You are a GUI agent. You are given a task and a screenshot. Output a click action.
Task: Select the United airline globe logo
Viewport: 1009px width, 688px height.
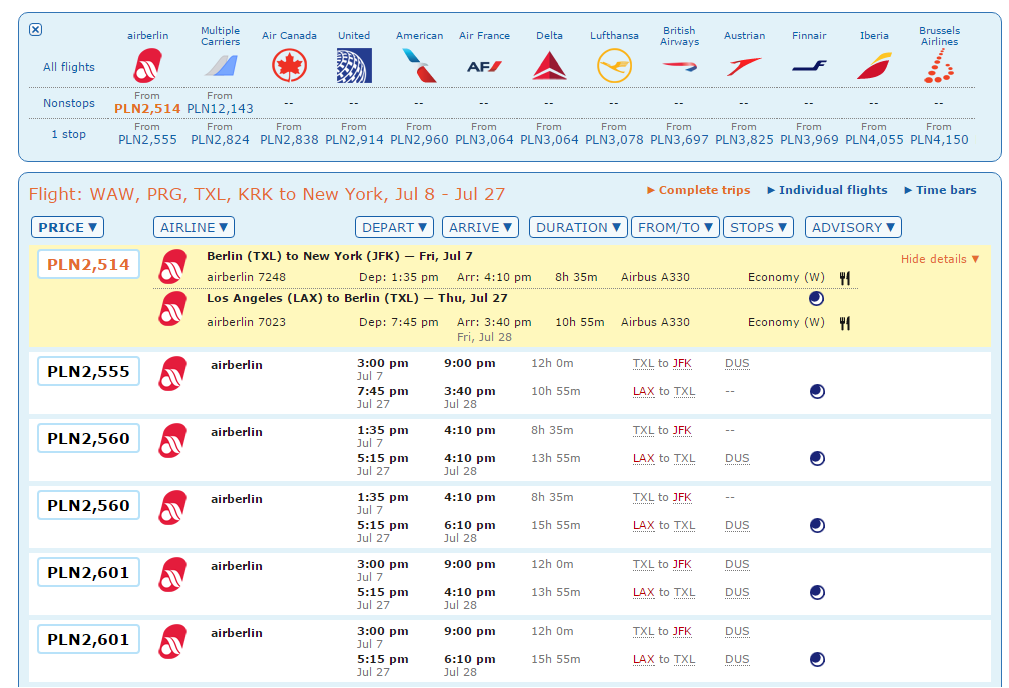[354, 66]
